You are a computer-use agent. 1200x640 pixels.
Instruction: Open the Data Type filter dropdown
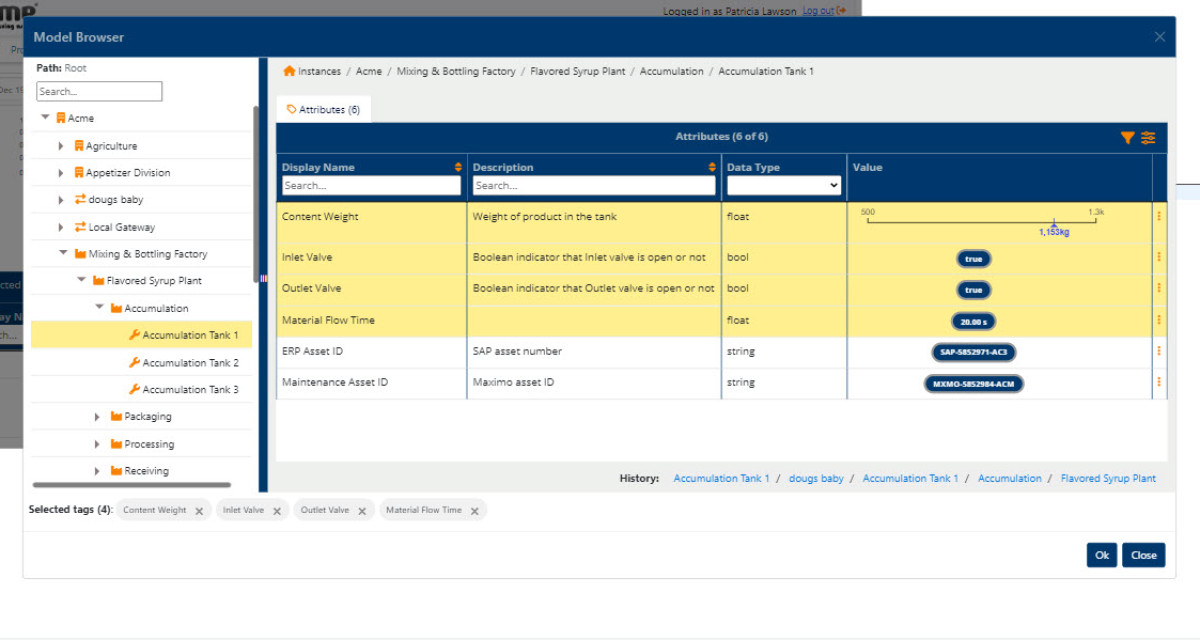click(x=783, y=185)
